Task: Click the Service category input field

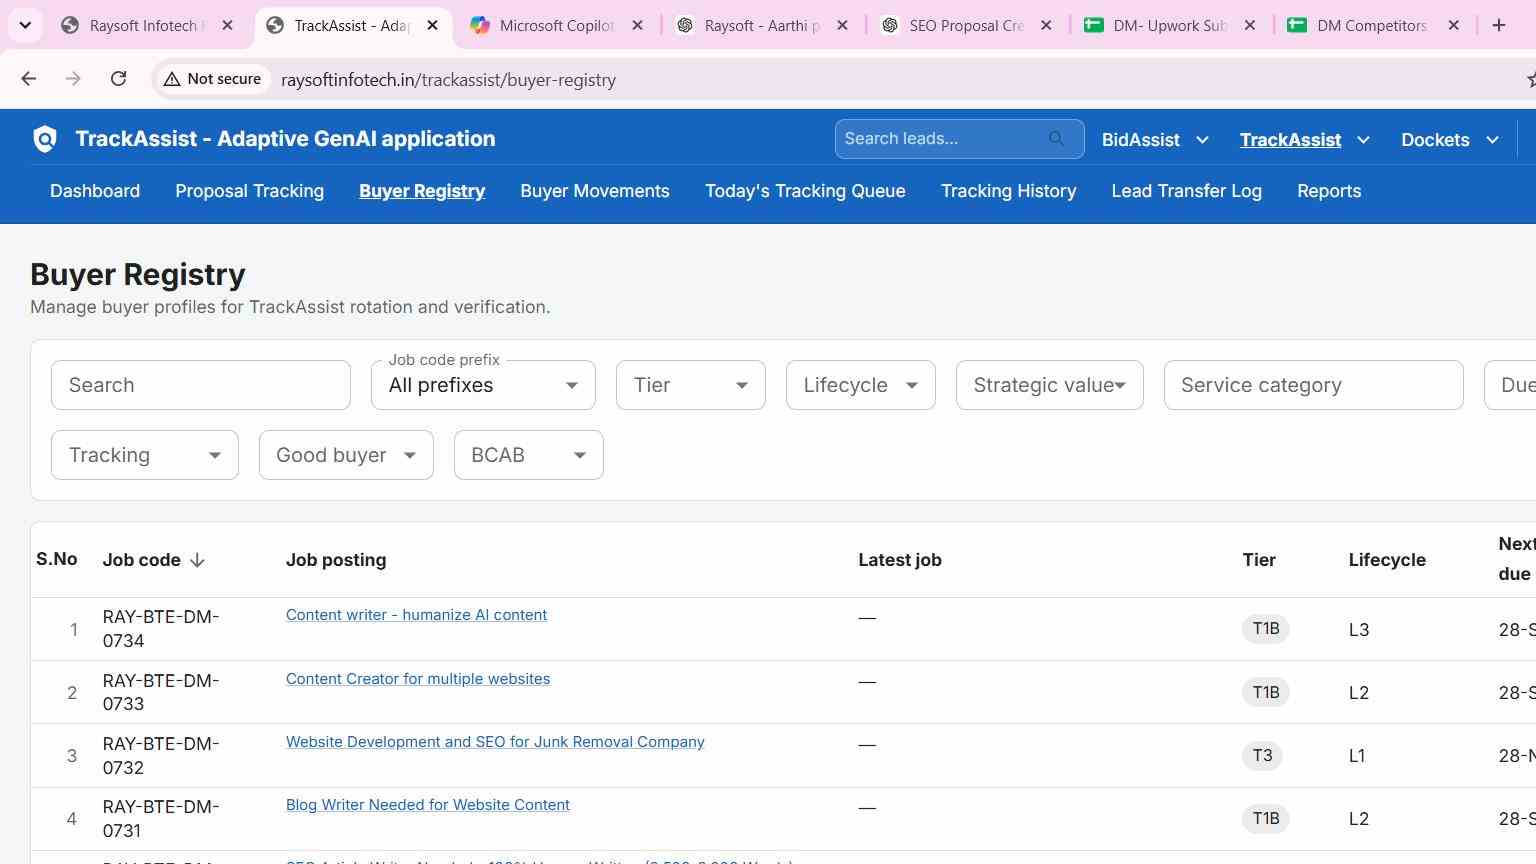Action: click(1313, 385)
